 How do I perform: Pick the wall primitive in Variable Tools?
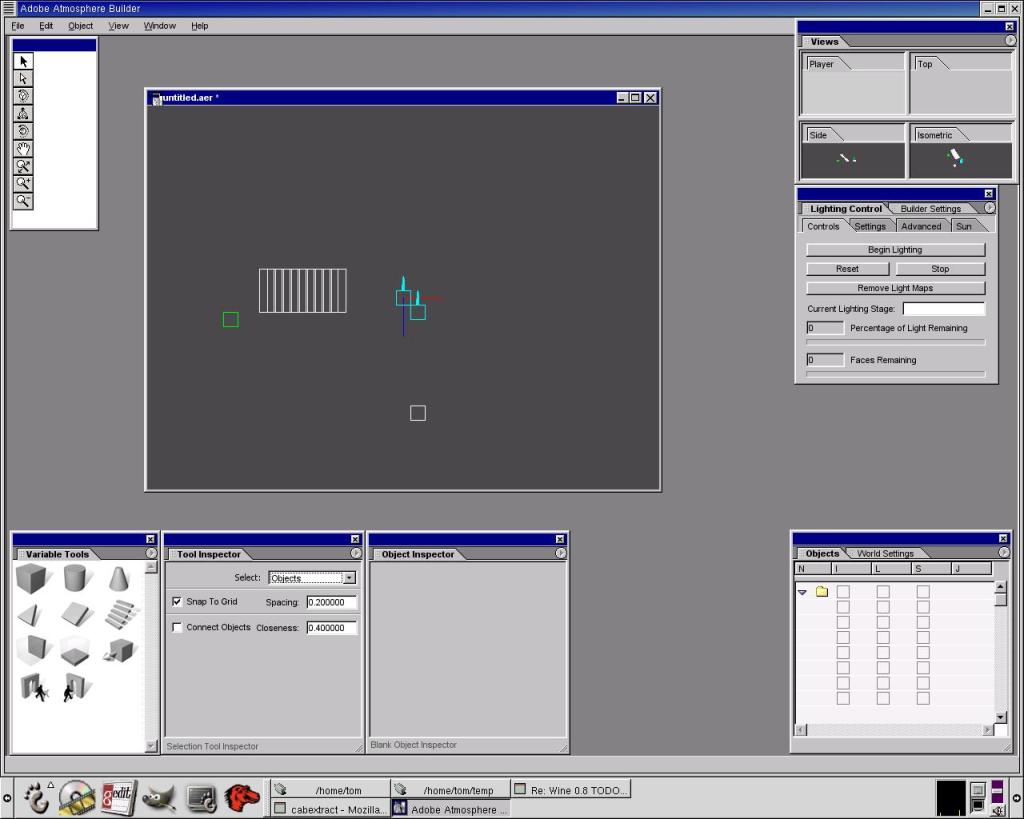tap(33, 649)
